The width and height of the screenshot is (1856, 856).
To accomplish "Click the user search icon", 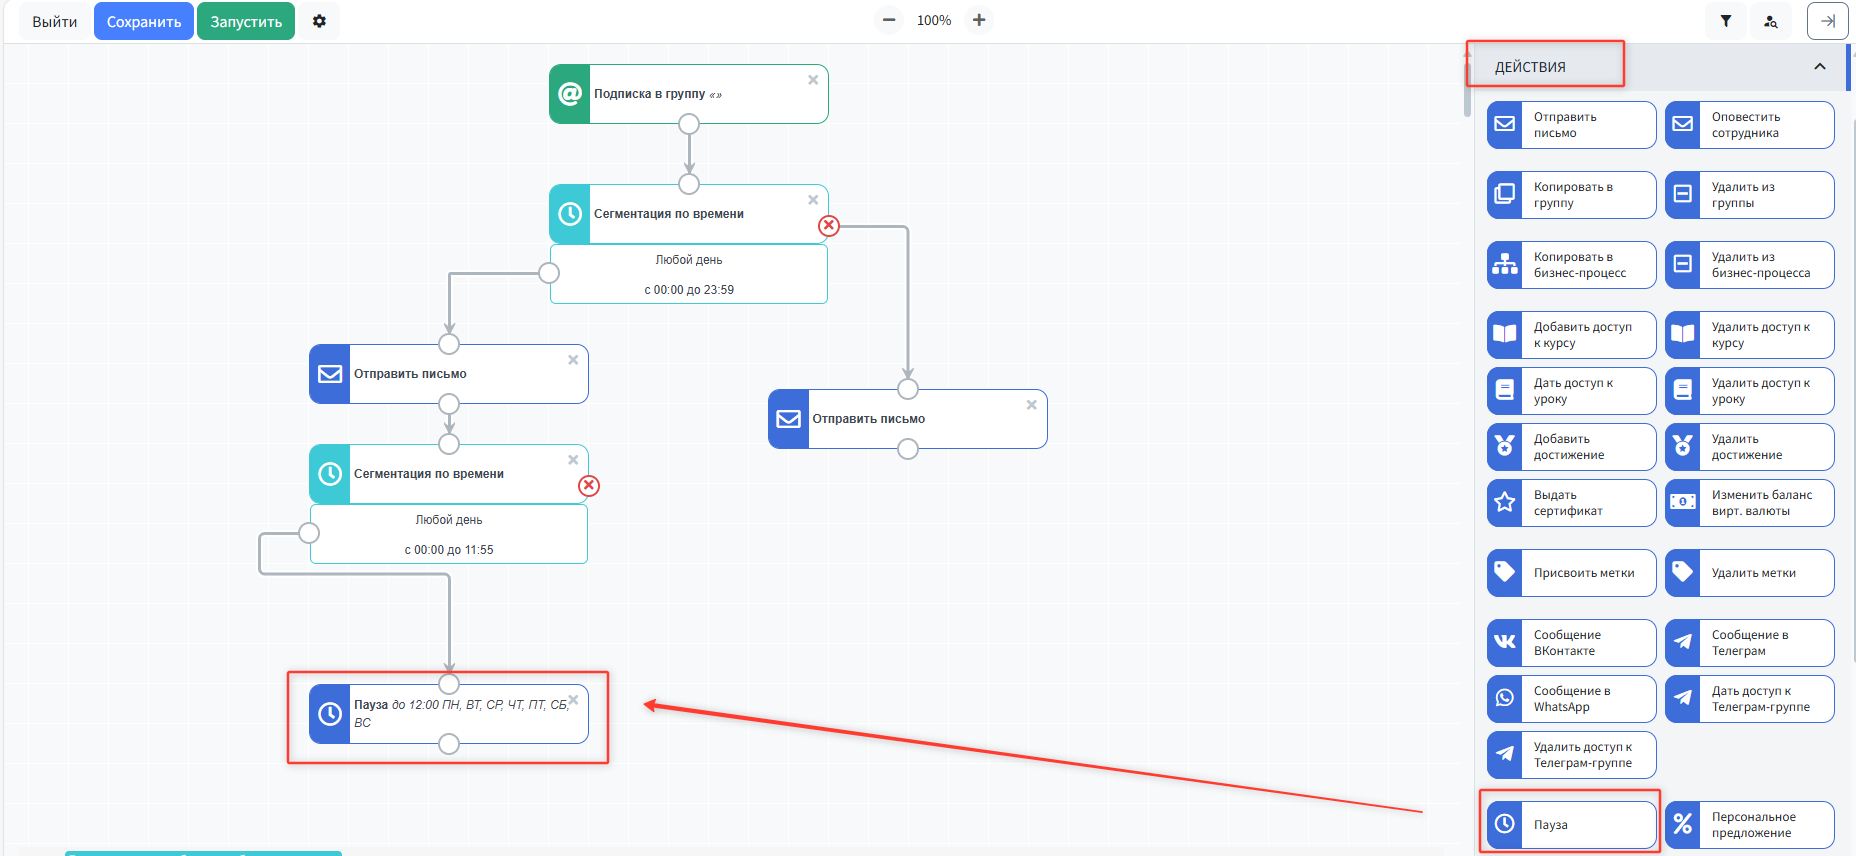I will point(1771,21).
